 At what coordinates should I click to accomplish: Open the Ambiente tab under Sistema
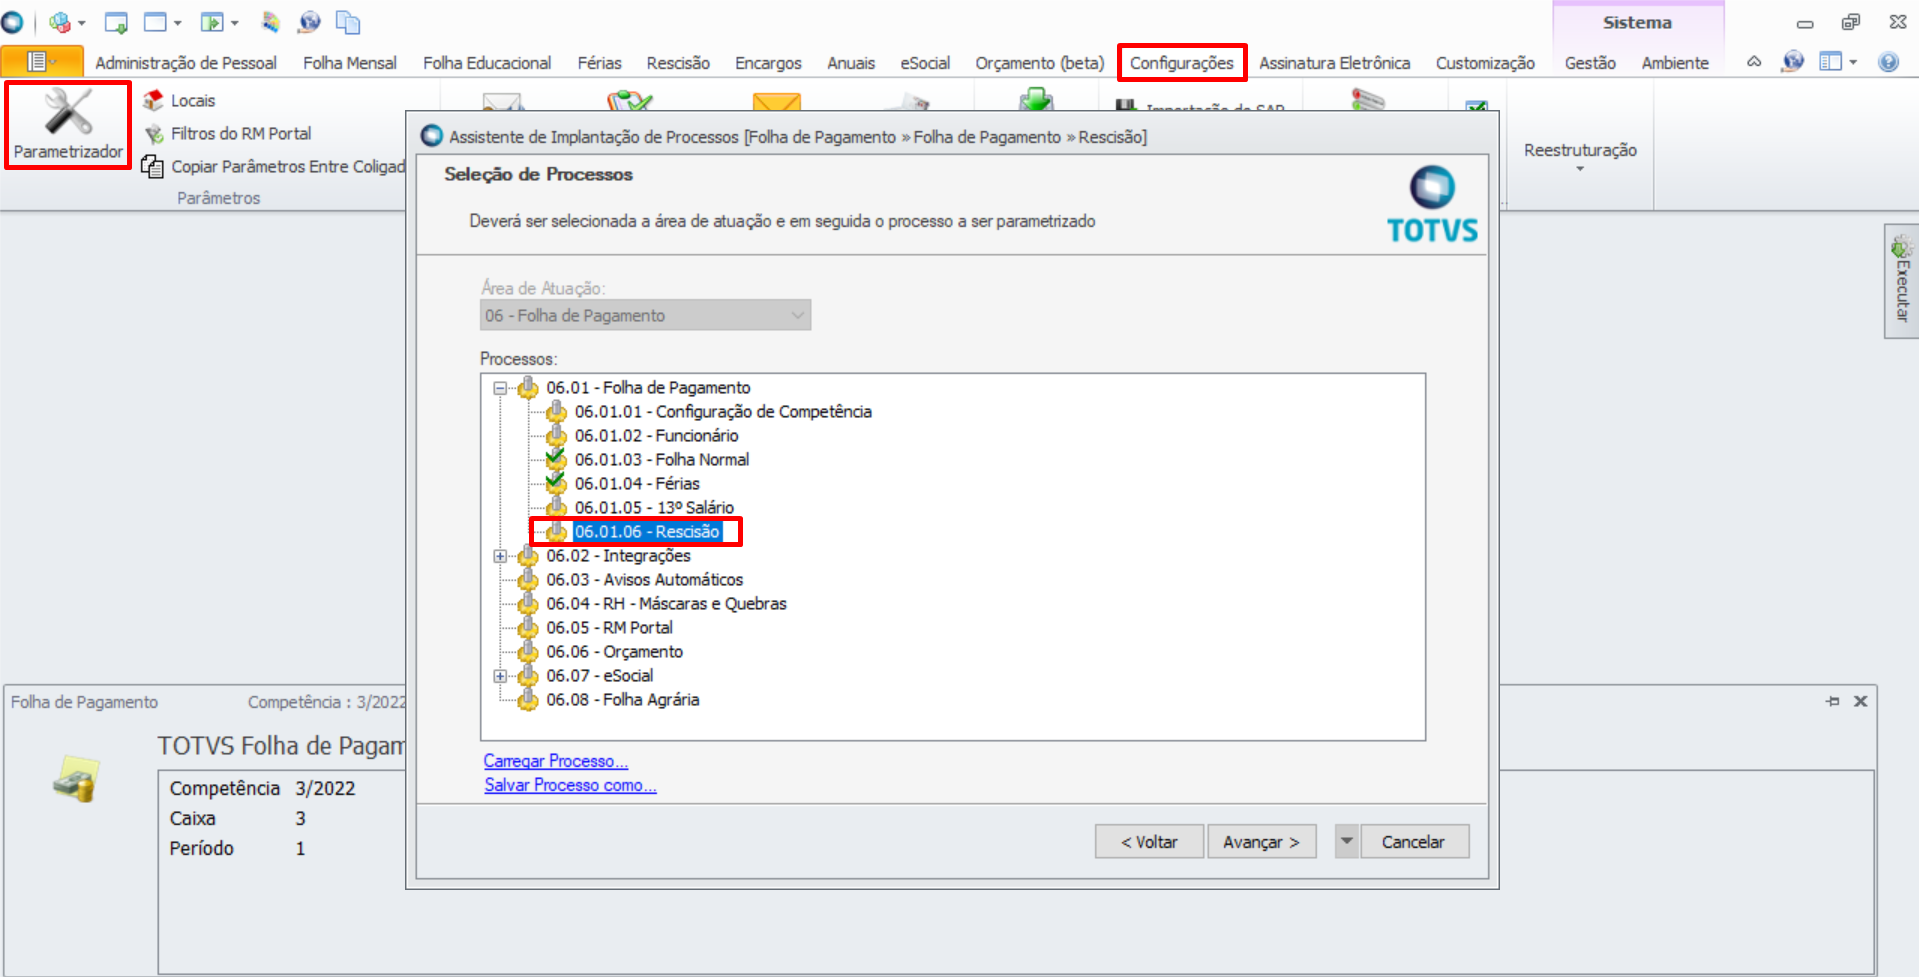point(1675,63)
